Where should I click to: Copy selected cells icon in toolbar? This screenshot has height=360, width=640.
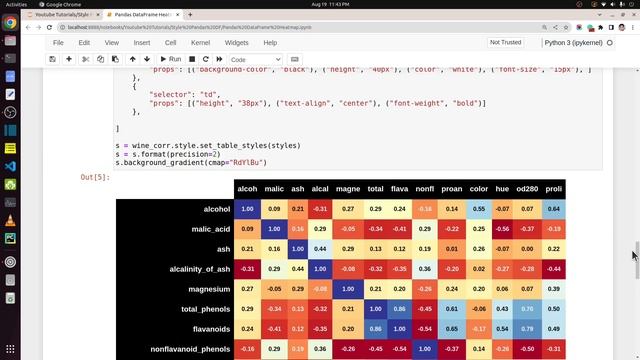point(100,59)
